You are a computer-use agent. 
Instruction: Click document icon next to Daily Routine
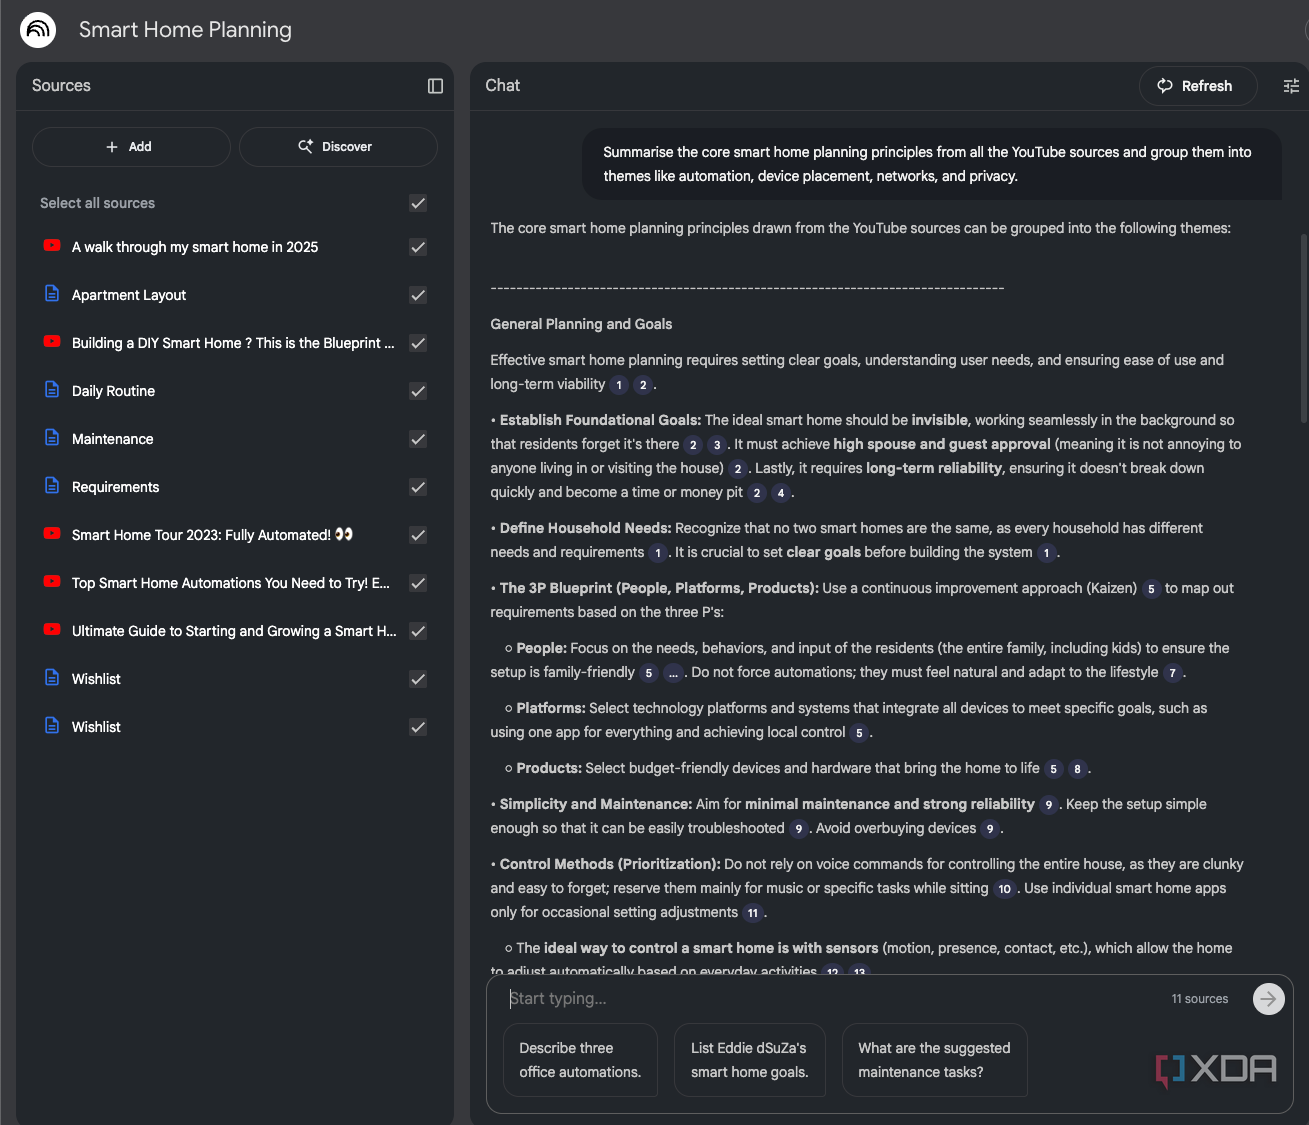point(52,390)
